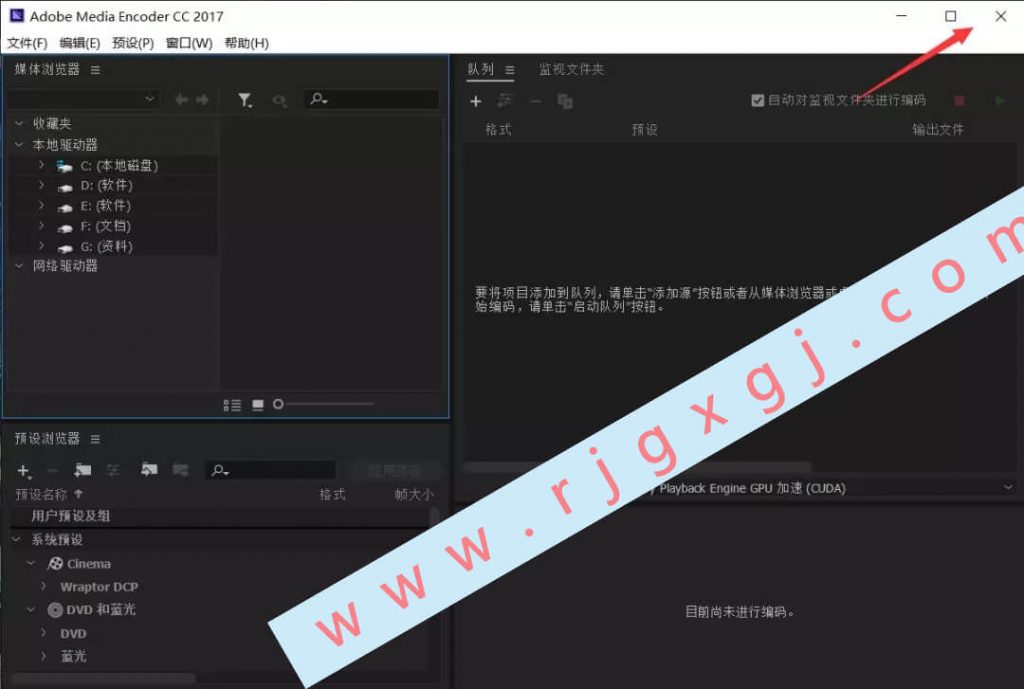Toggle 自动对监视文件夹进行编码 checkbox
The image size is (1024, 689).
coord(758,101)
